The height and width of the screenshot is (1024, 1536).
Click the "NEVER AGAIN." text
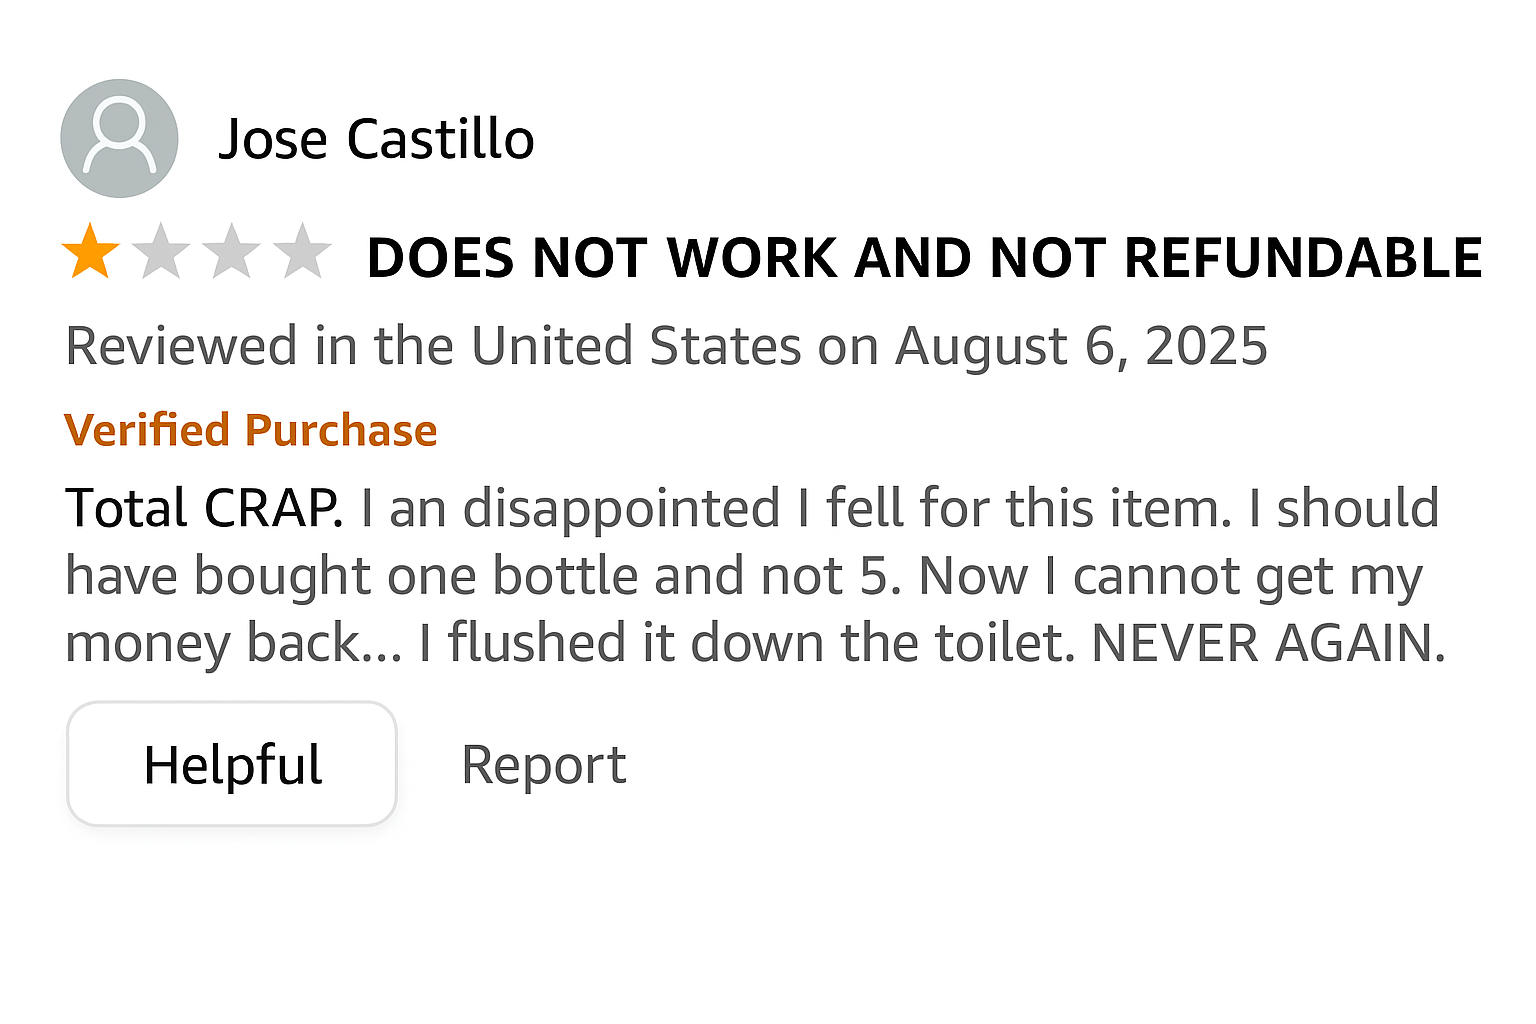(1268, 642)
